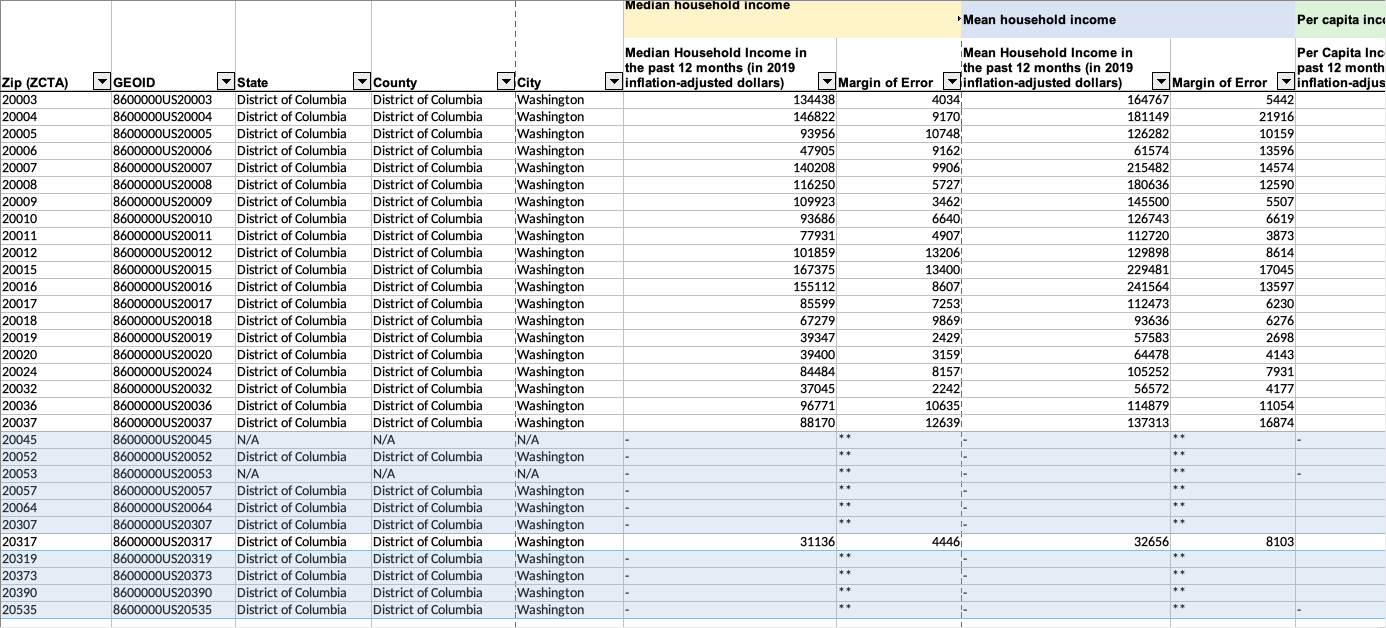The width and height of the screenshot is (1386, 628).
Task: Select the Washington city cell in row 20008
Action: coord(569,185)
